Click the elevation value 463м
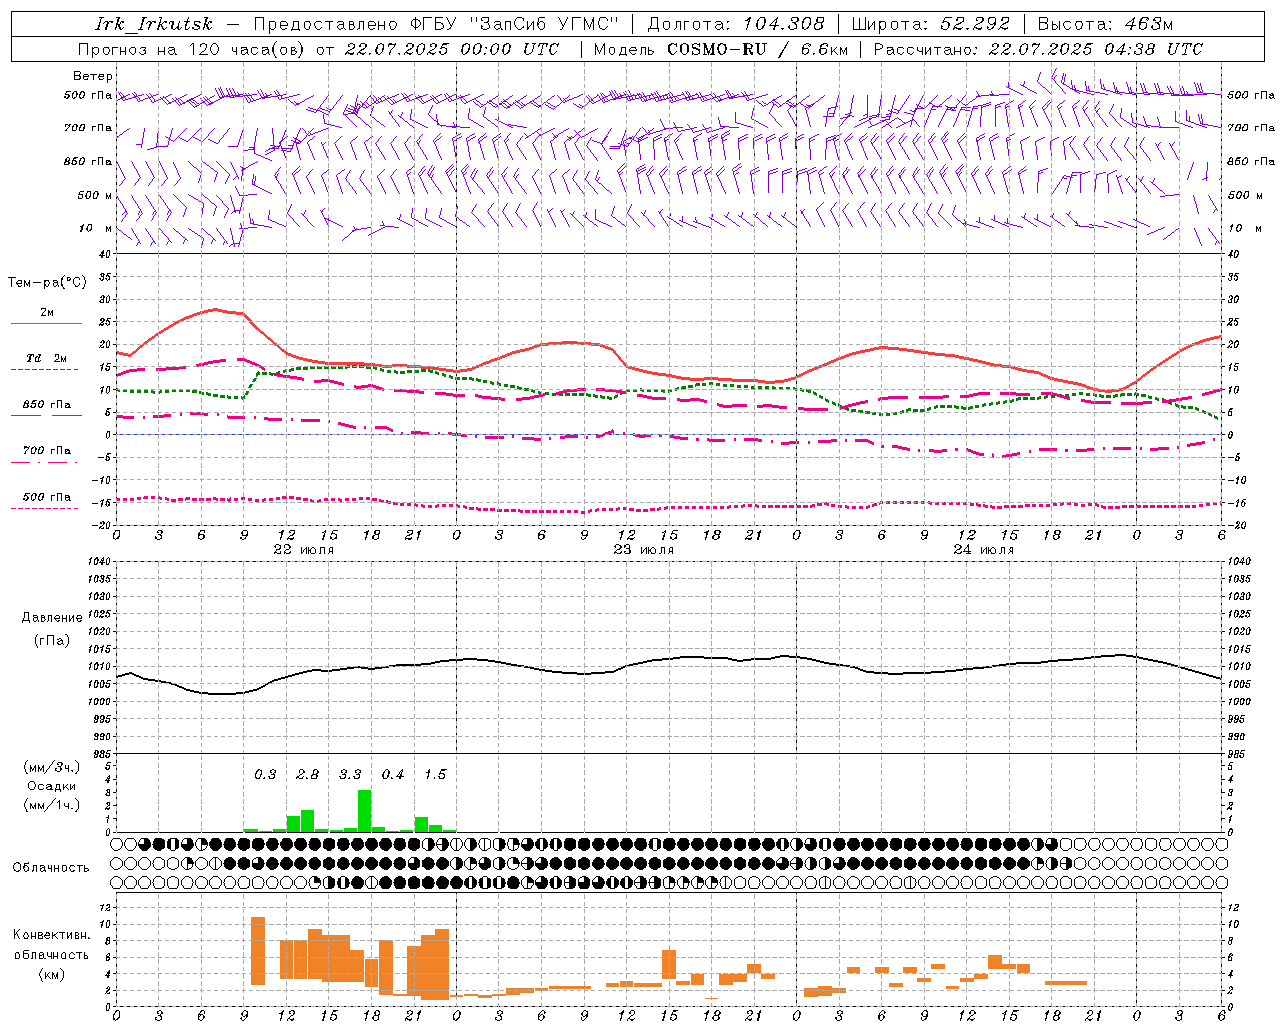Screen dimensions: 1280x1024 tap(1147, 24)
